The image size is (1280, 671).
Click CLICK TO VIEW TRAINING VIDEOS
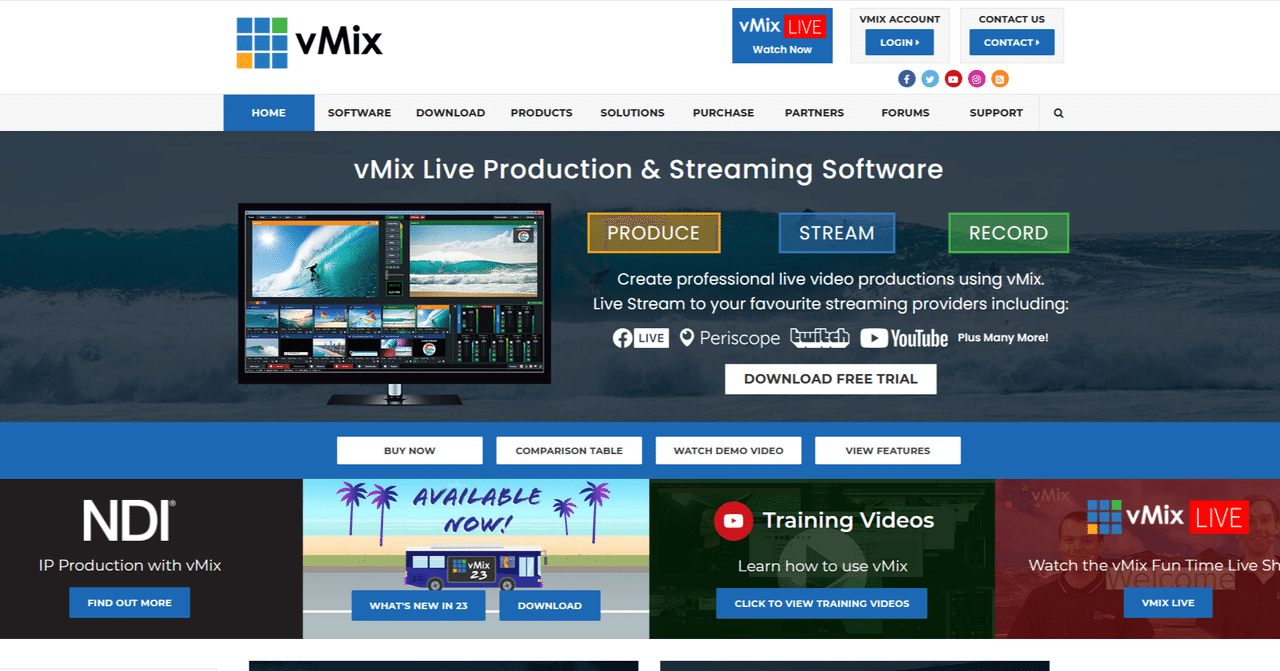pos(821,603)
